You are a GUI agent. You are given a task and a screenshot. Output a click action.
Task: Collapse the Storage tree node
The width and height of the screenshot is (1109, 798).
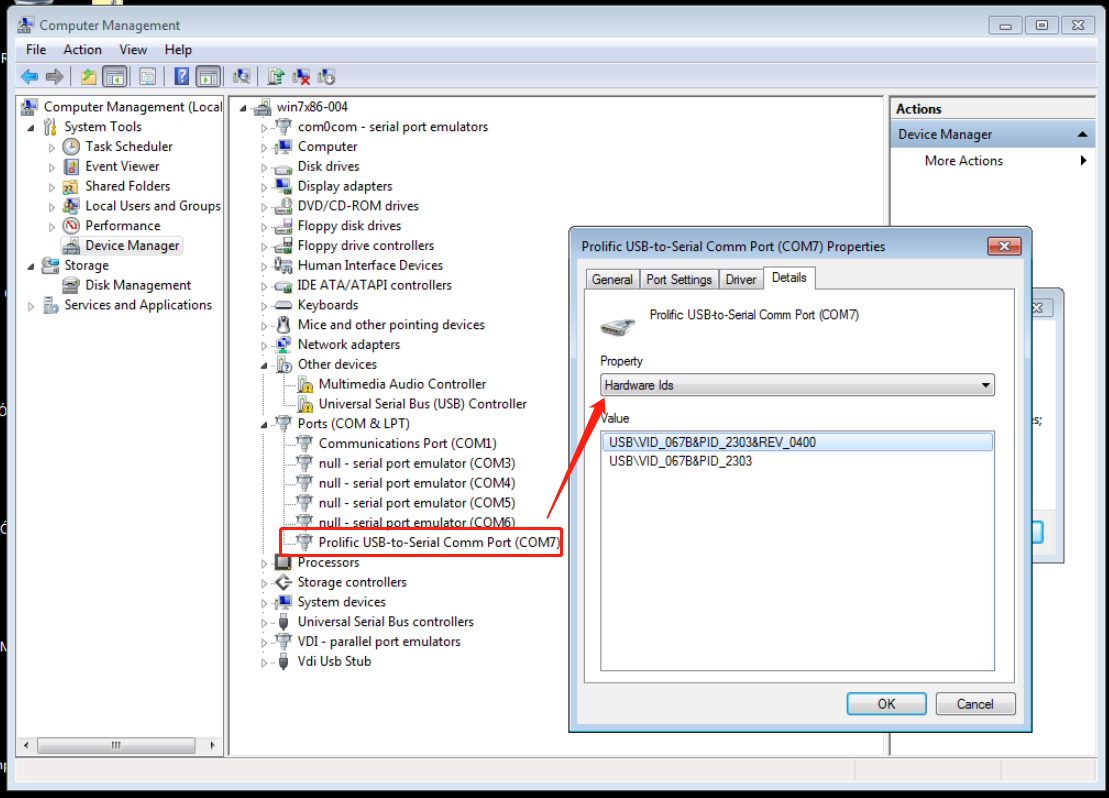tap(30, 266)
